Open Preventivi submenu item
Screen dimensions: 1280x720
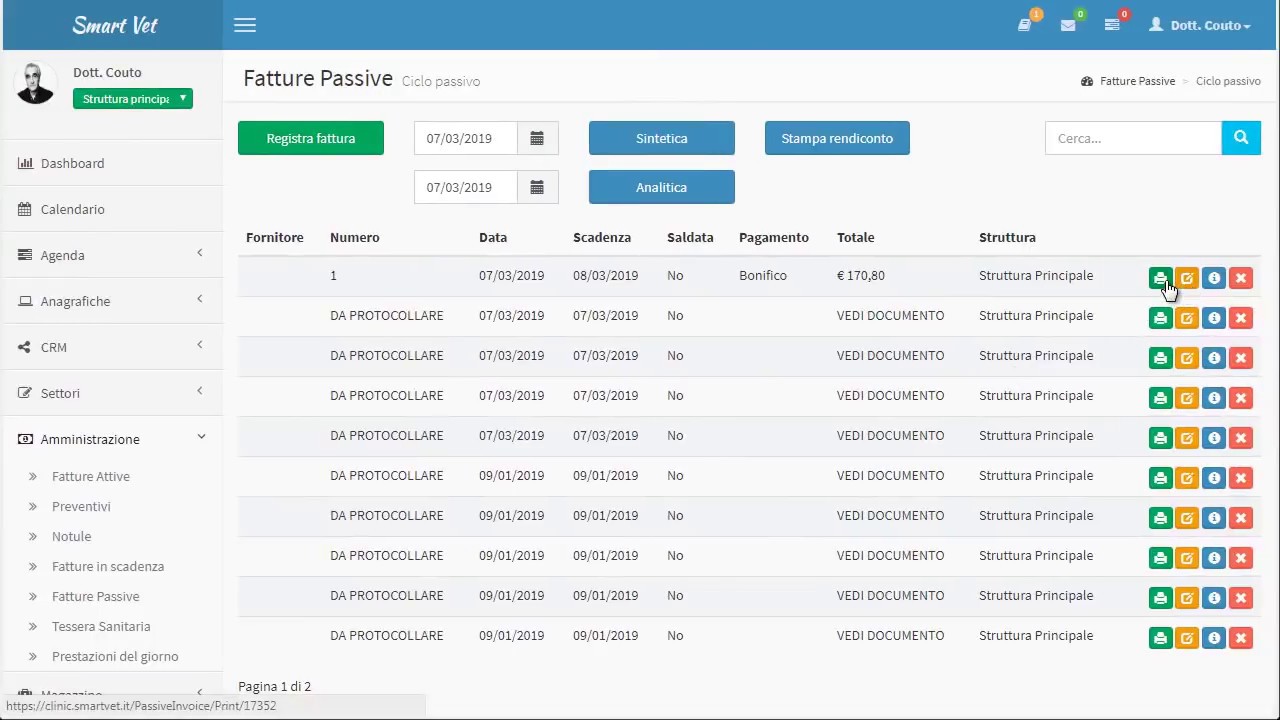[81, 506]
